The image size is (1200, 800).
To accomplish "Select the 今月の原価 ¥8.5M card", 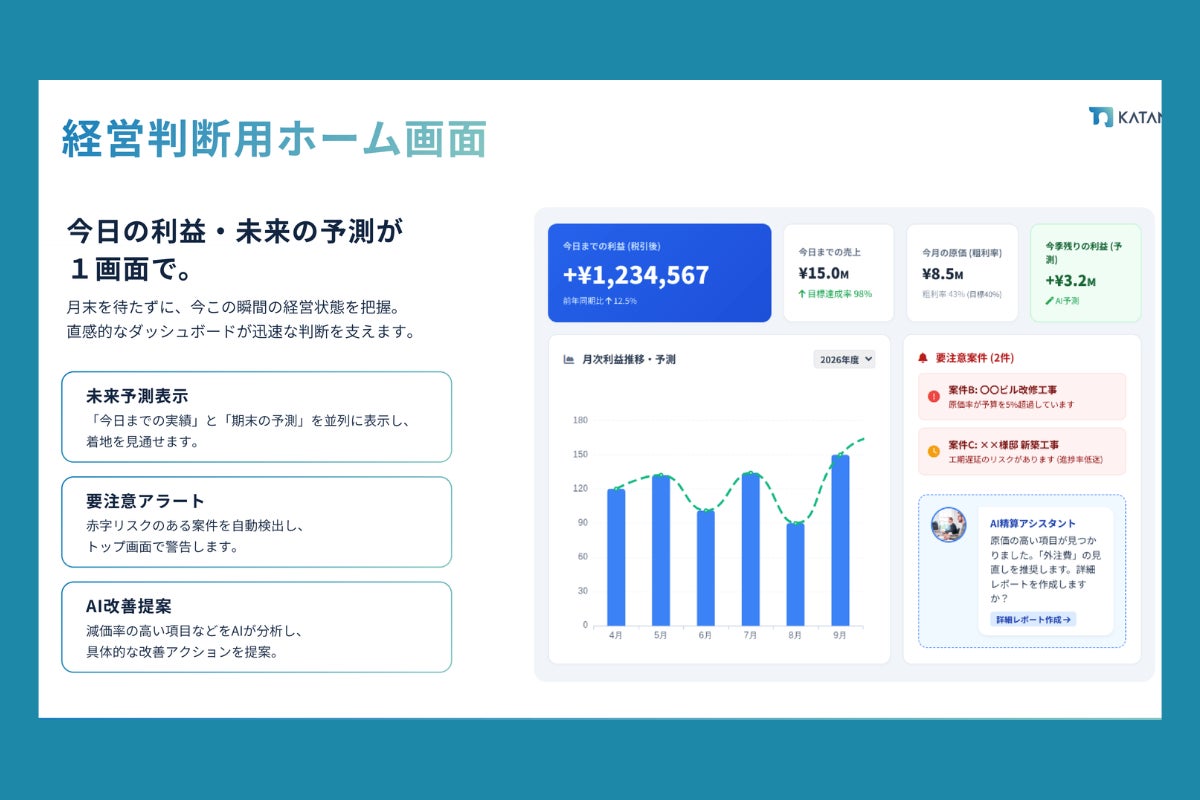I will 962,273.
